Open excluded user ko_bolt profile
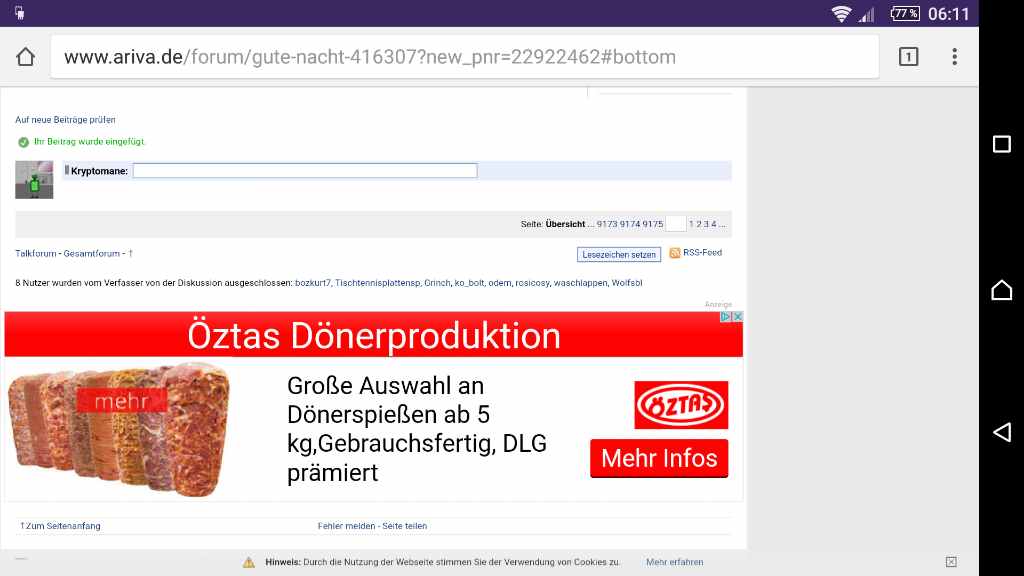Viewport: 1024px width, 576px height. pos(470,283)
